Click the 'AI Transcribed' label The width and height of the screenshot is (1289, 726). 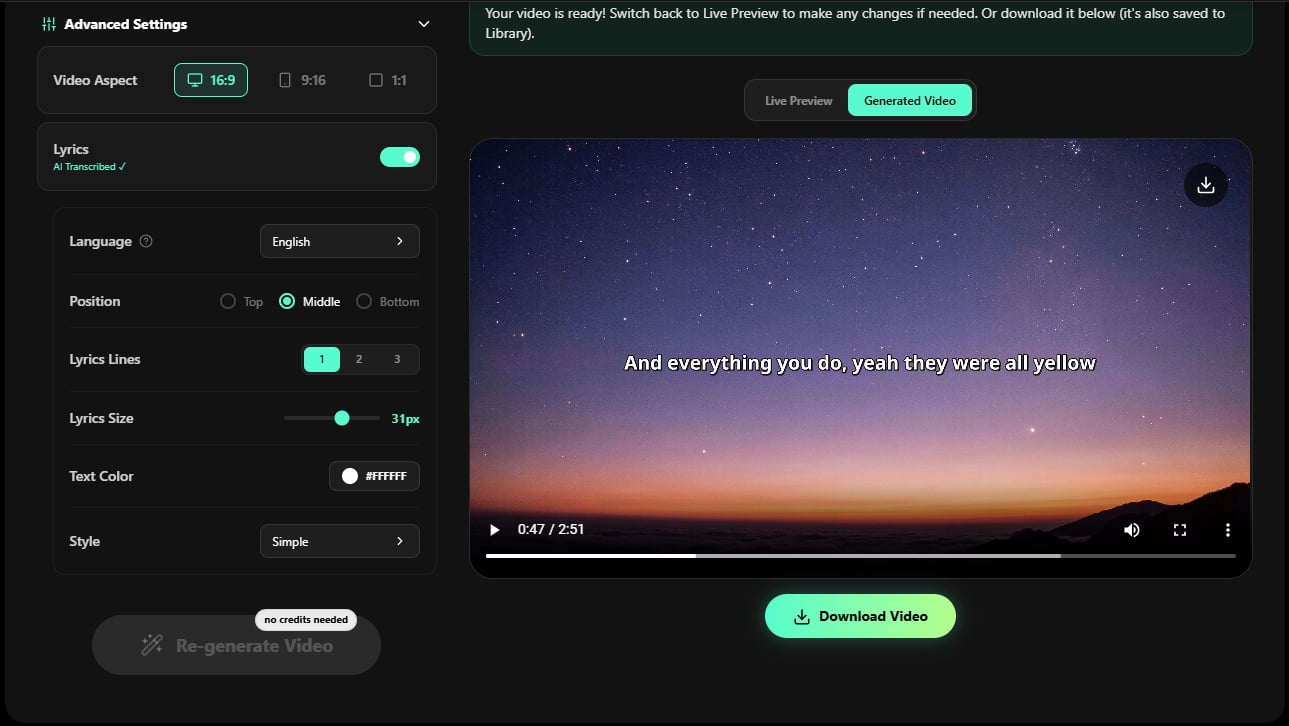click(89, 167)
